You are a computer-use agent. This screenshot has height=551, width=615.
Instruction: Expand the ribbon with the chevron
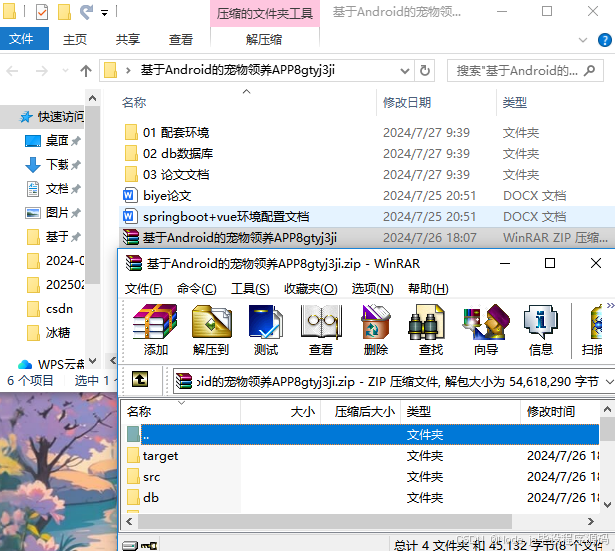pos(583,40)
